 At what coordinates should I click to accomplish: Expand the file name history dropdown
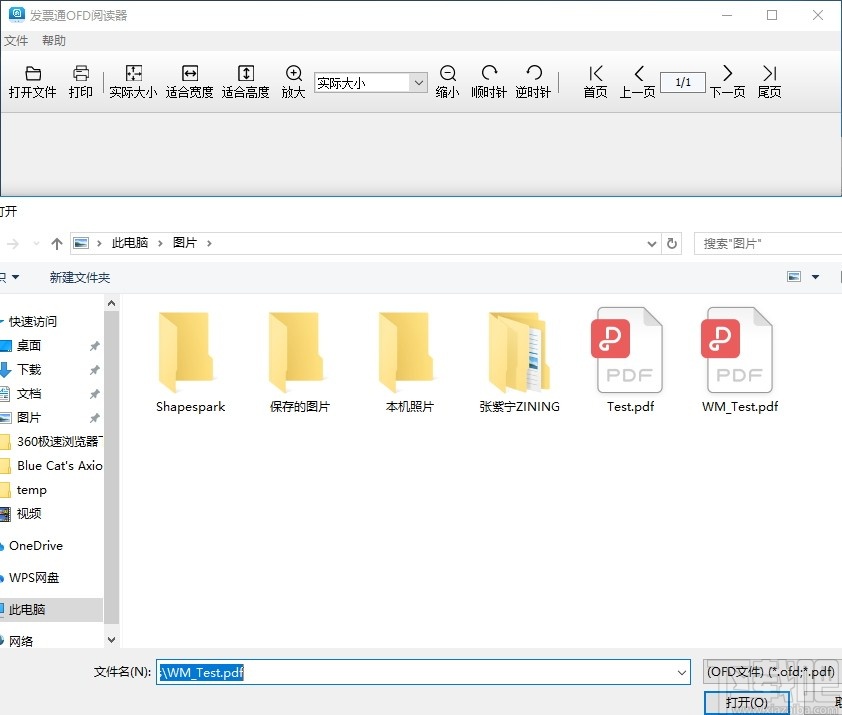(x=681, y=672)
